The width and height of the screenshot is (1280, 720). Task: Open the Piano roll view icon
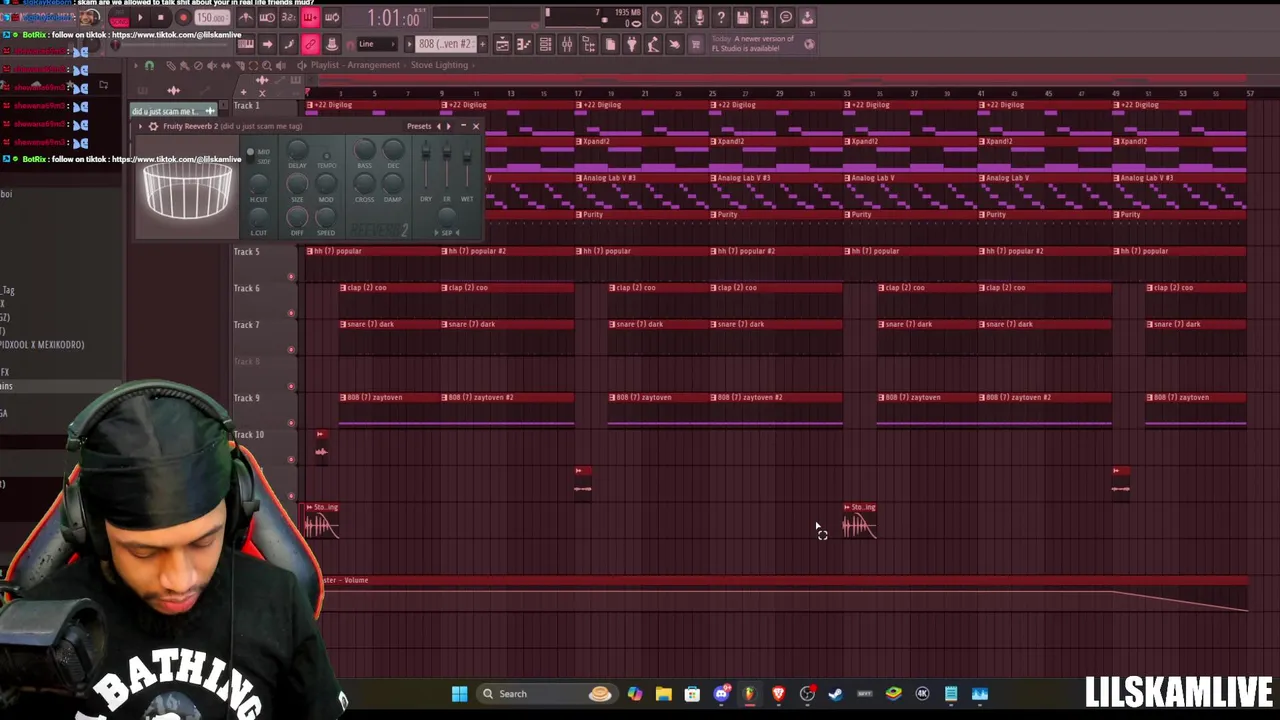click(x=523, y=44)
